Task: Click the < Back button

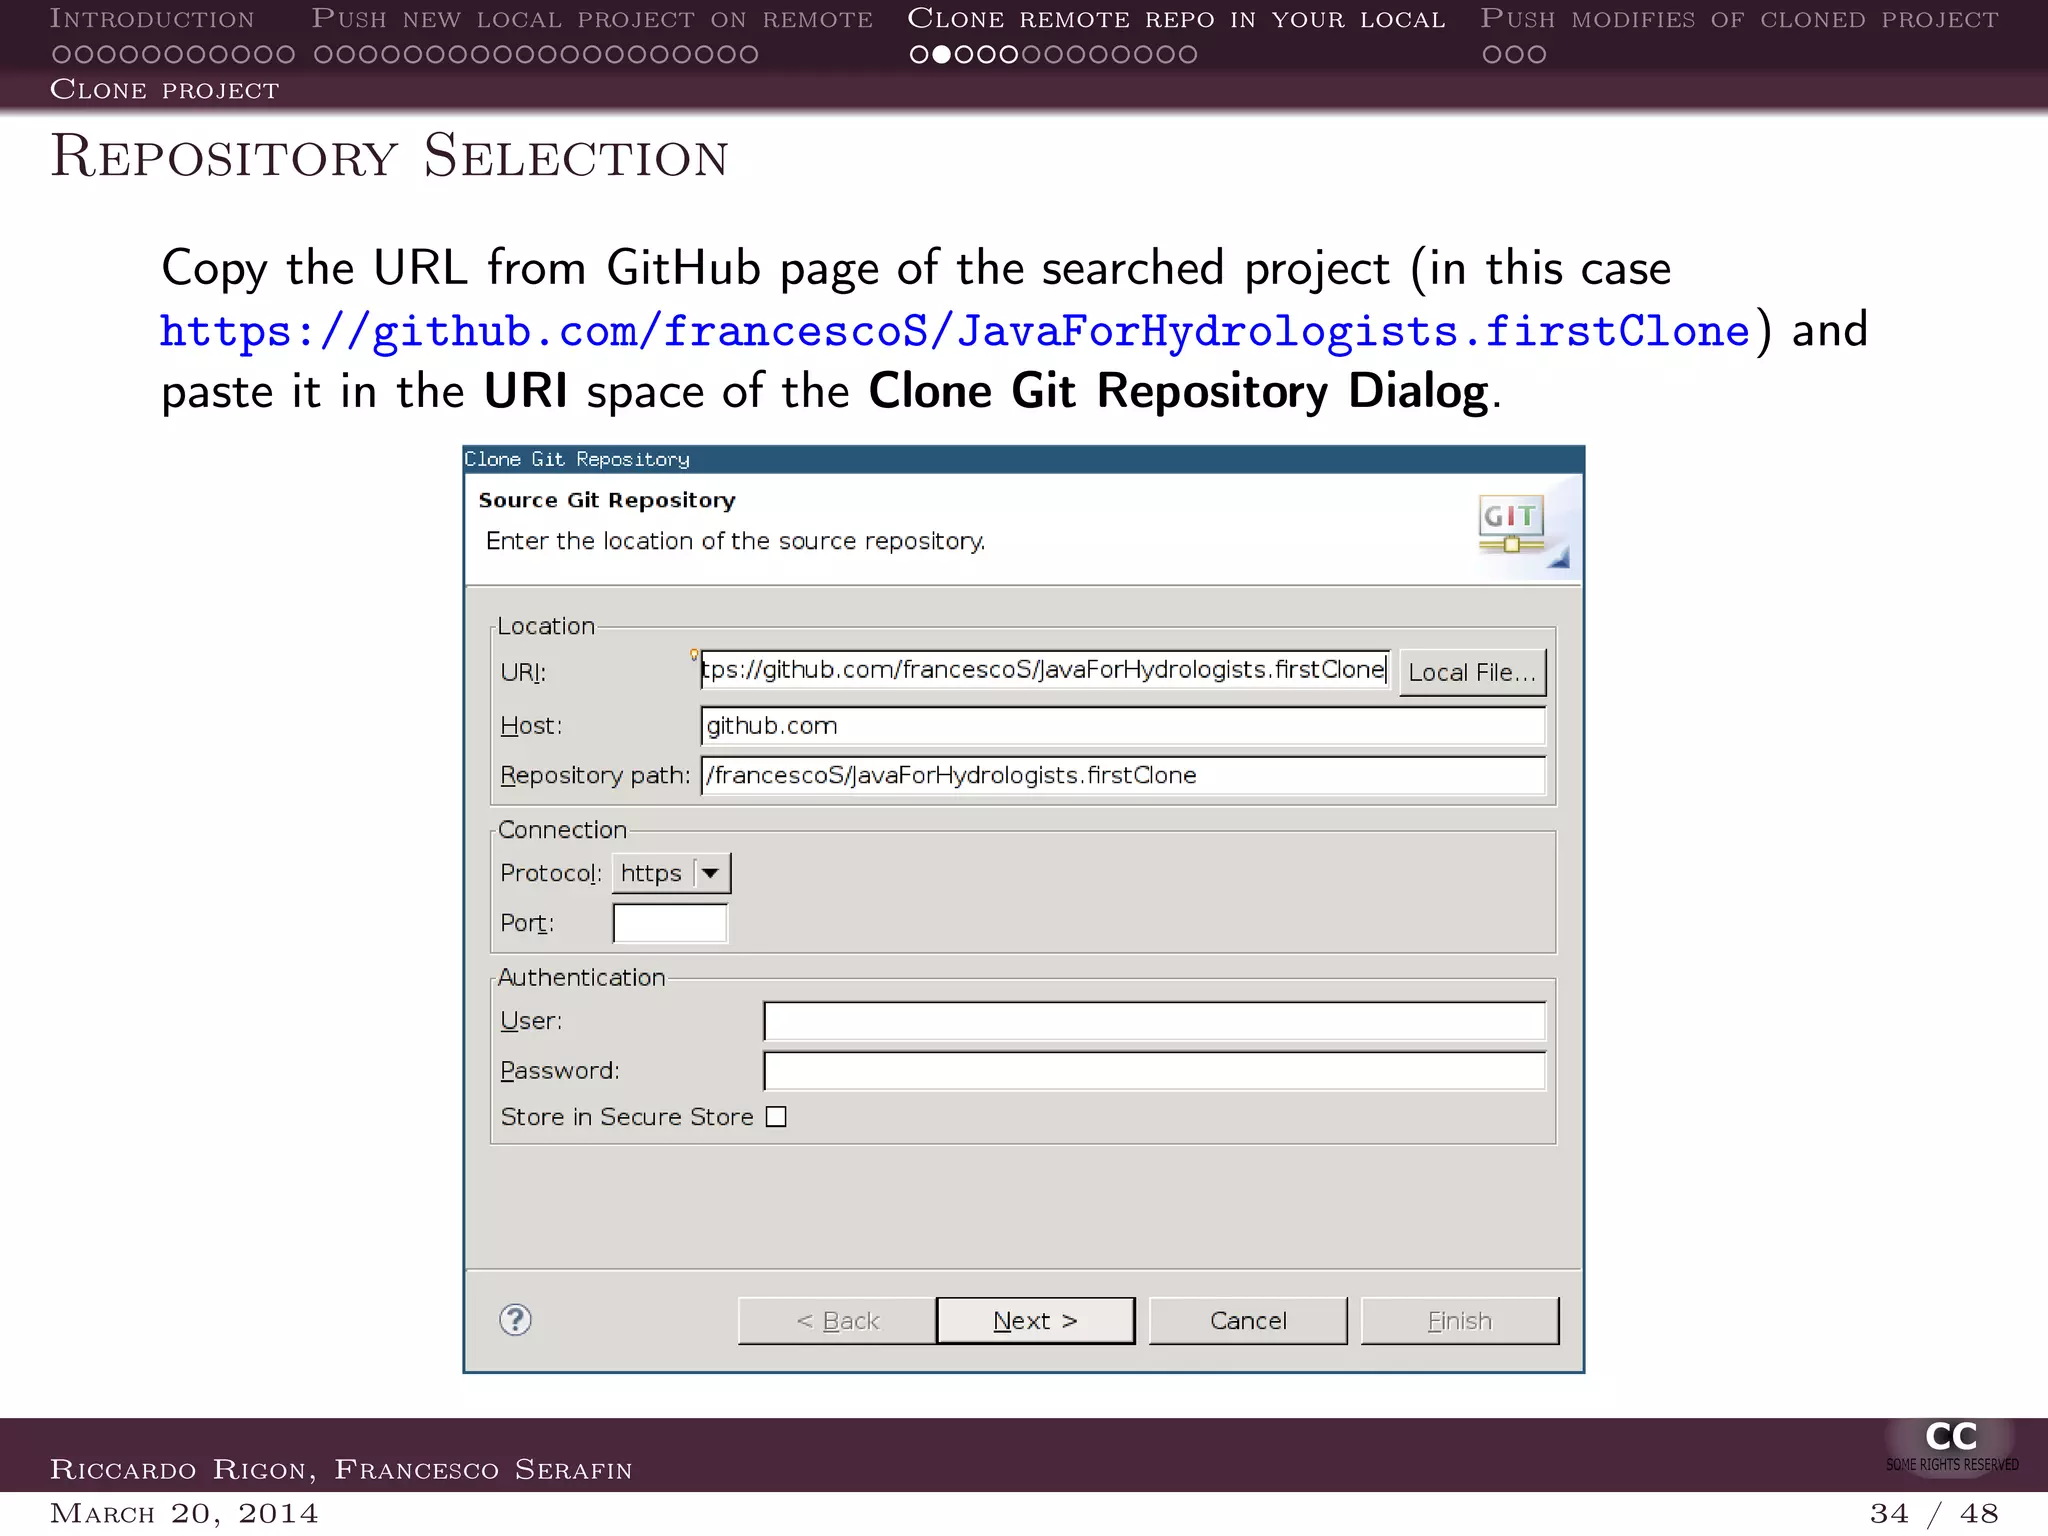Action: point(837,1321)
